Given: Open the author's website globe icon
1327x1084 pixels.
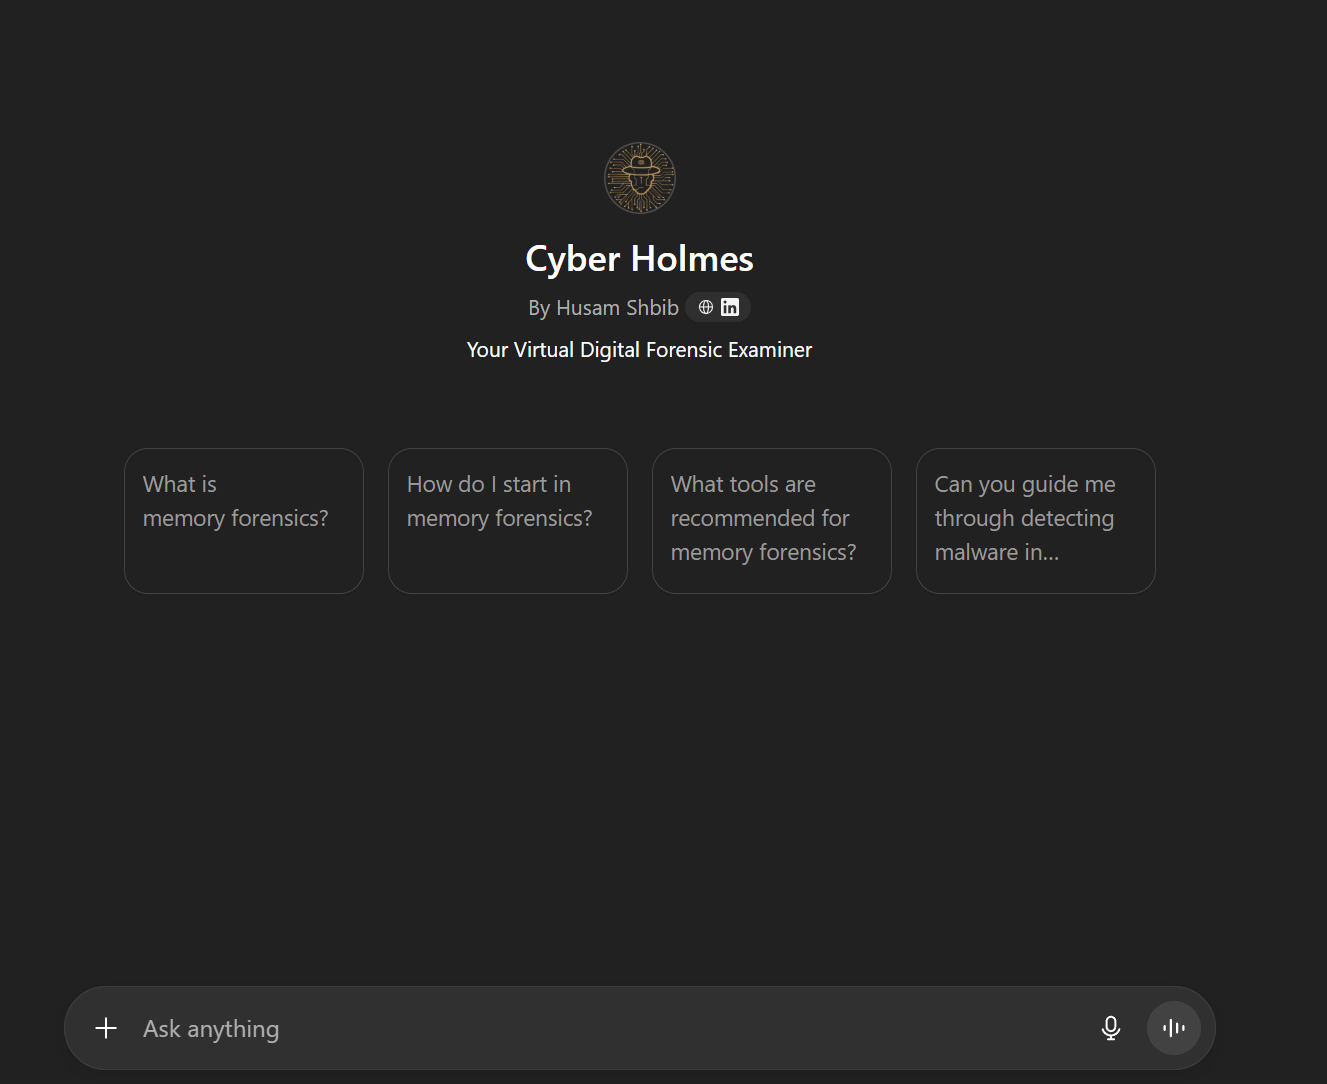Looking at the screenshot, I should click(x=706, y=307).
